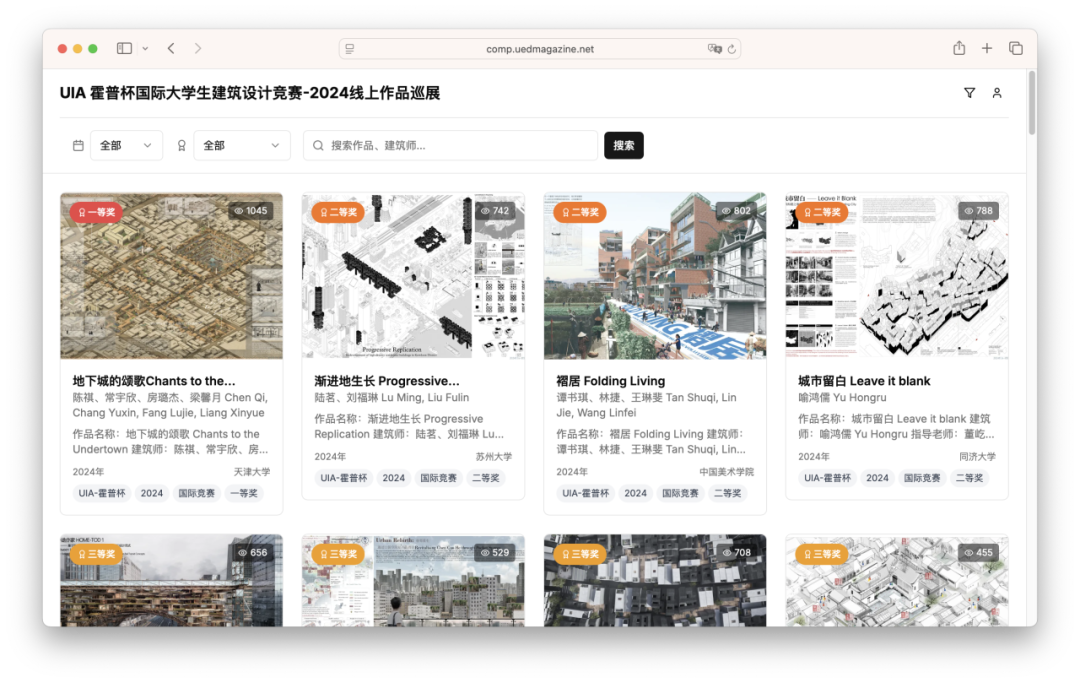Click 天津大学 school label
Screen dimensions: 1080x683
252,472
